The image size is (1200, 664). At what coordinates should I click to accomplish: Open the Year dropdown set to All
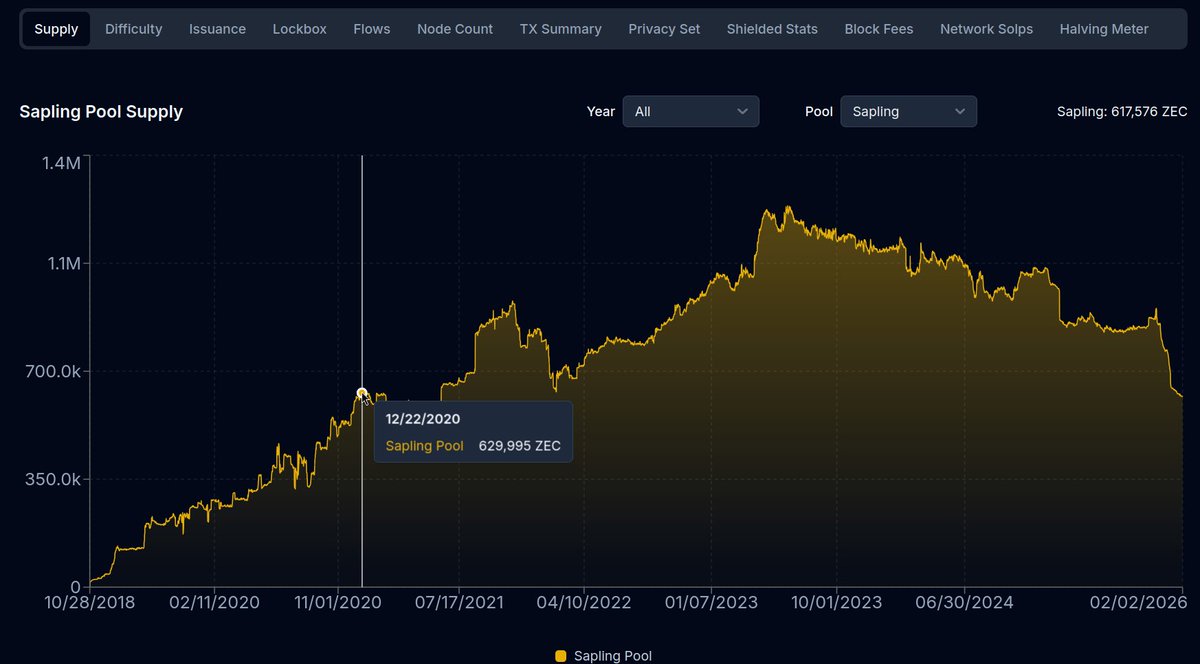691,111
